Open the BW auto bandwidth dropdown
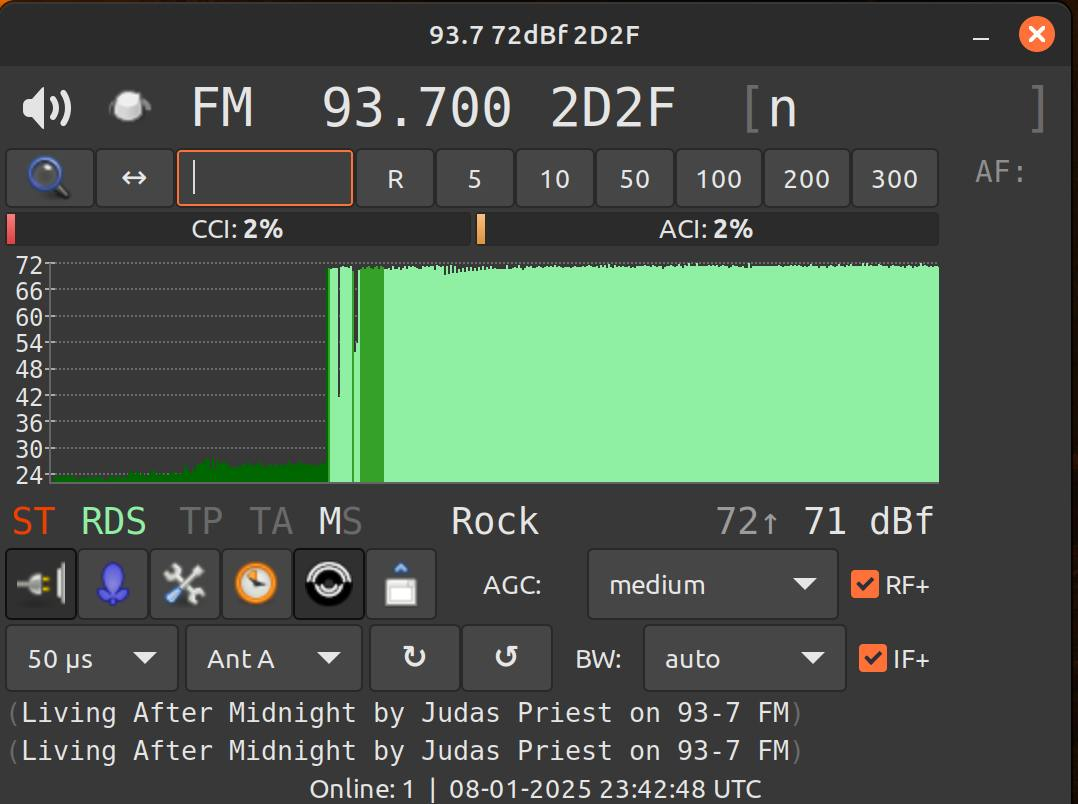The width and height of the screenshot is (1078, 804). coord(744,658)
